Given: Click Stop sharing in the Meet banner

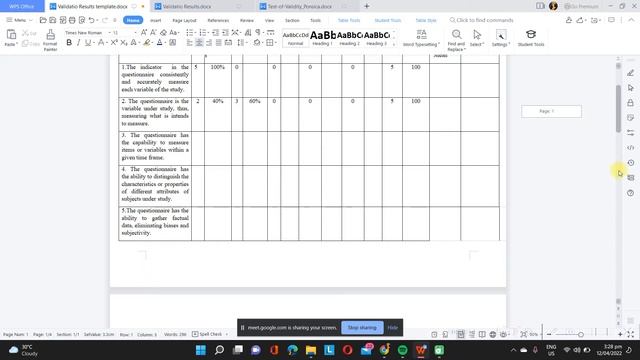Looking at the screenshot, I should (x=362, y=327).
